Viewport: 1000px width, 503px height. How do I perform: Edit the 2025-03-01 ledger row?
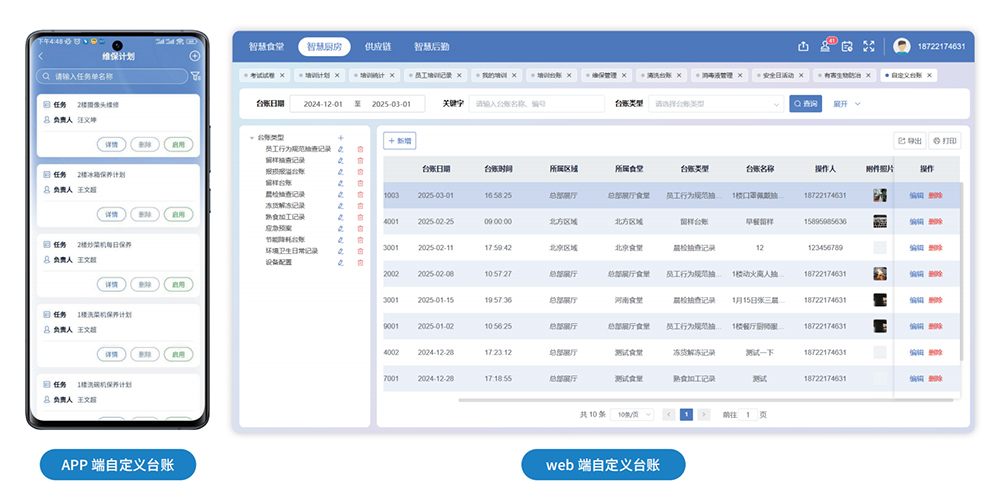(x=916, y=196)
